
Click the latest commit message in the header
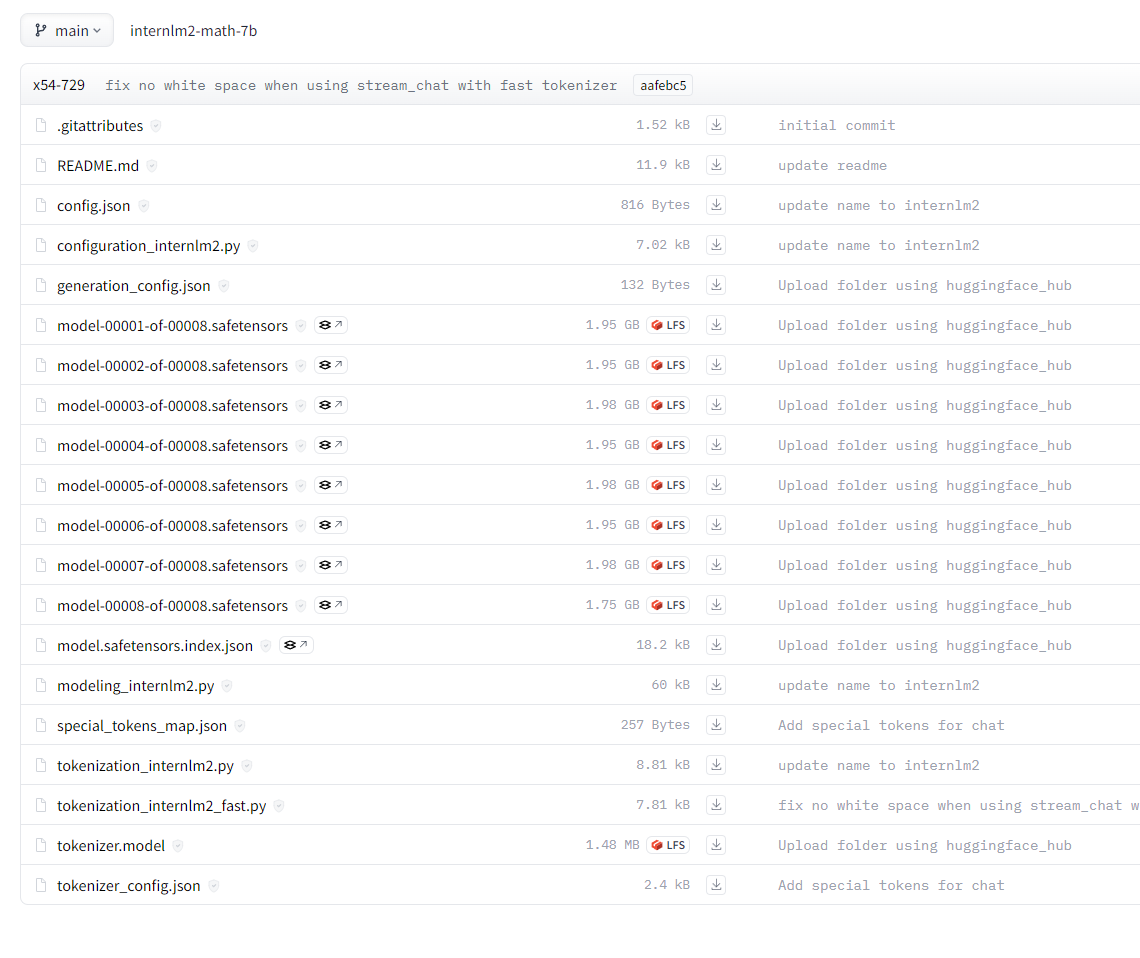[361, 85]
